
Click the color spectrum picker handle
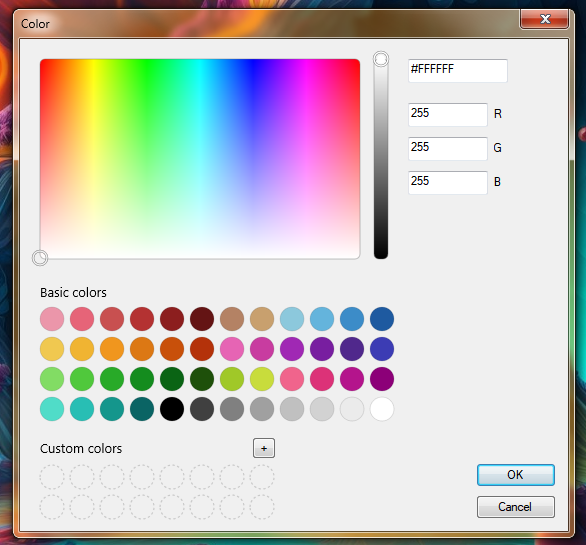(40, 258)
